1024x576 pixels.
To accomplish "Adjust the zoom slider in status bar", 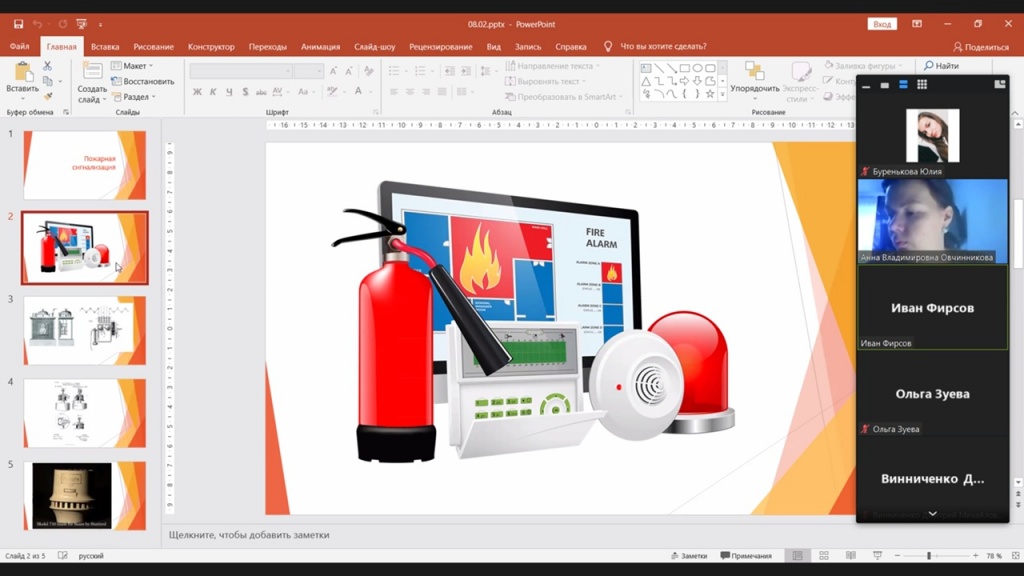I will point(929,556).
